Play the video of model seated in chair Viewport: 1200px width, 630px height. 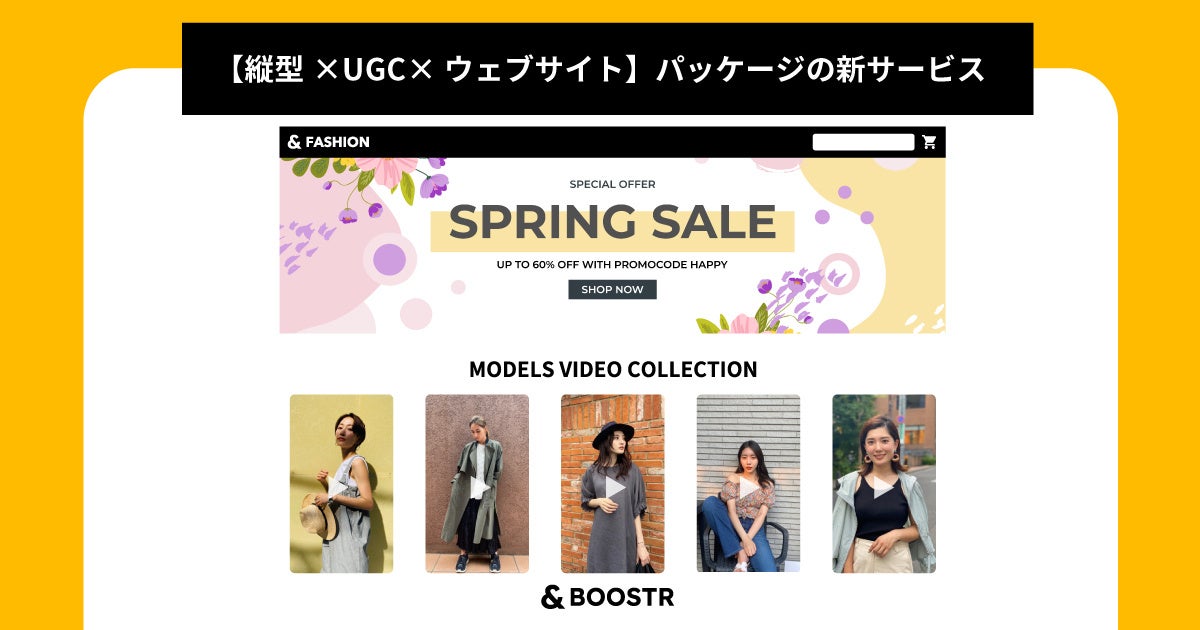click(749, 487)
